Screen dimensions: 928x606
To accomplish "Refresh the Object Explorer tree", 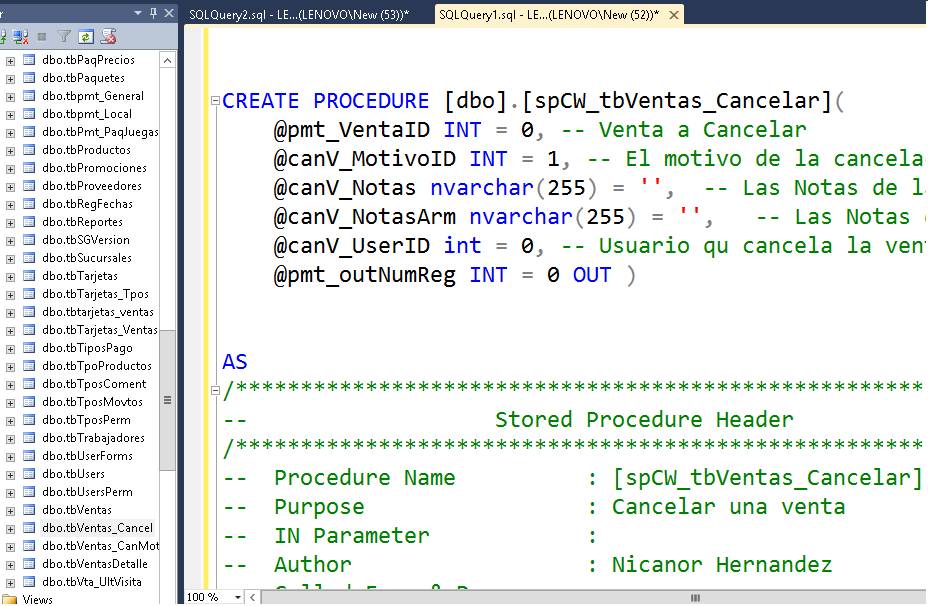I will click(86, 36).
